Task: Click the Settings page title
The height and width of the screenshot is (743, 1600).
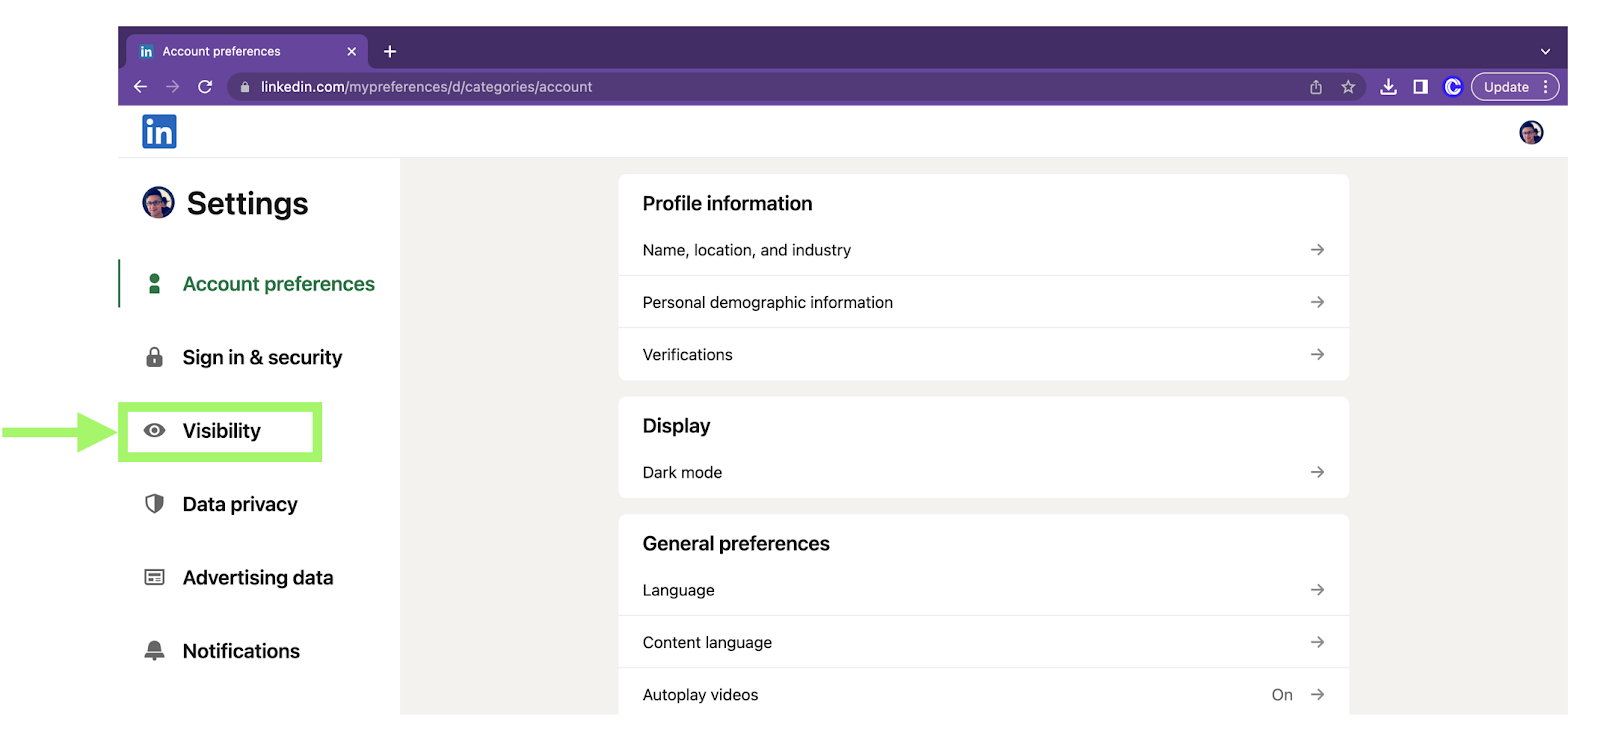Action: point(247,204)
